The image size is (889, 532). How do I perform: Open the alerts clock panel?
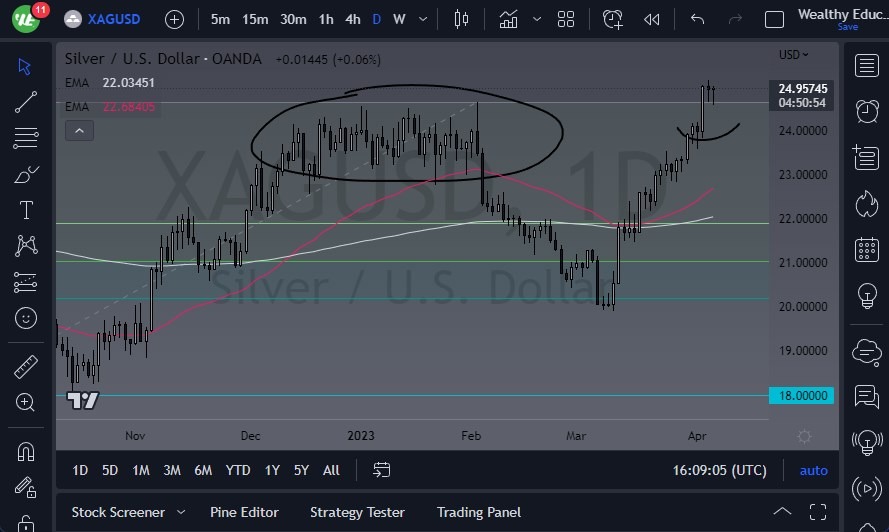pyautogui.click(x=867, y=111)
